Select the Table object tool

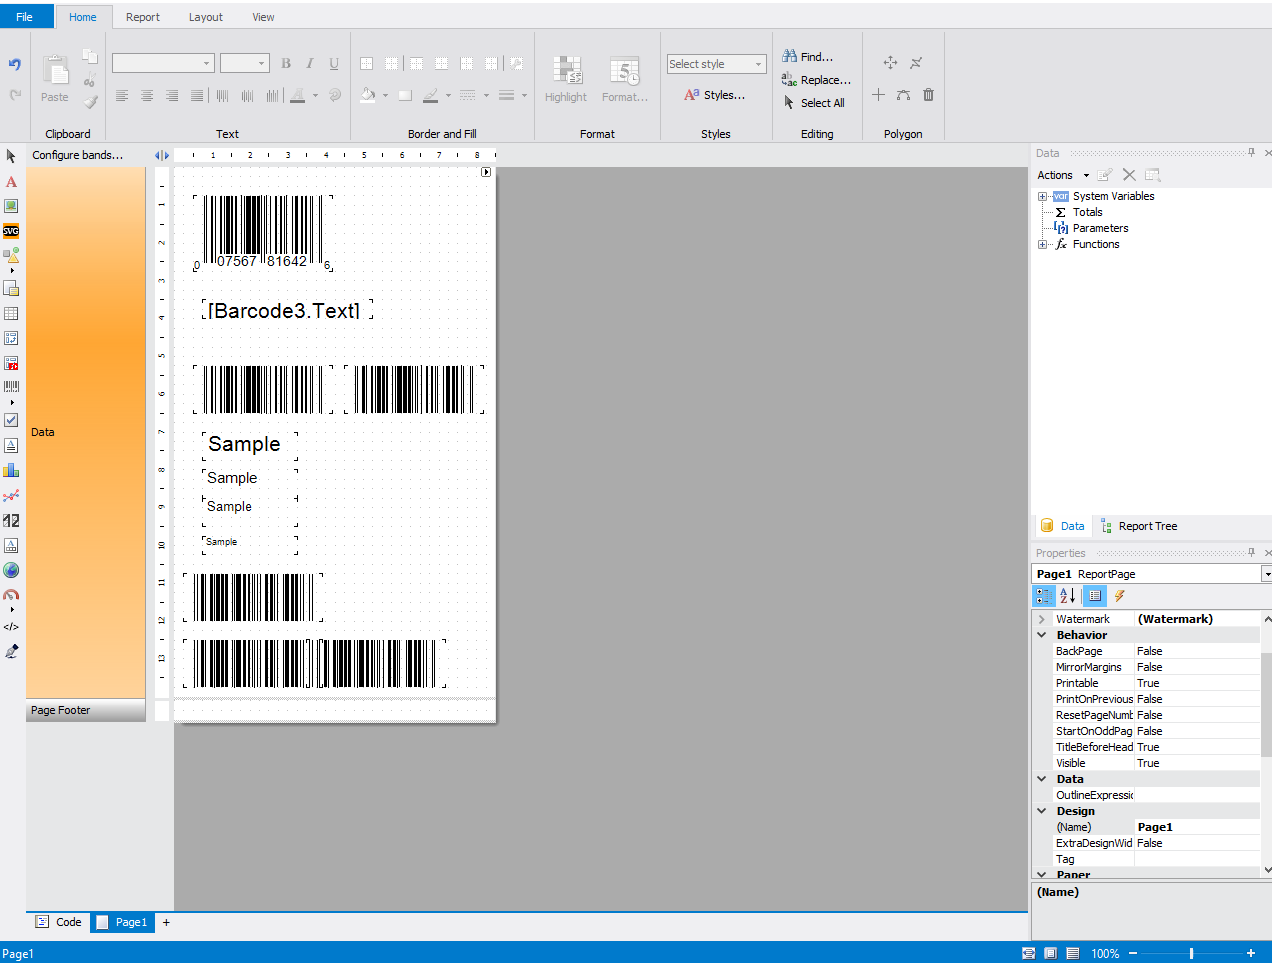[x=11, y=314]
